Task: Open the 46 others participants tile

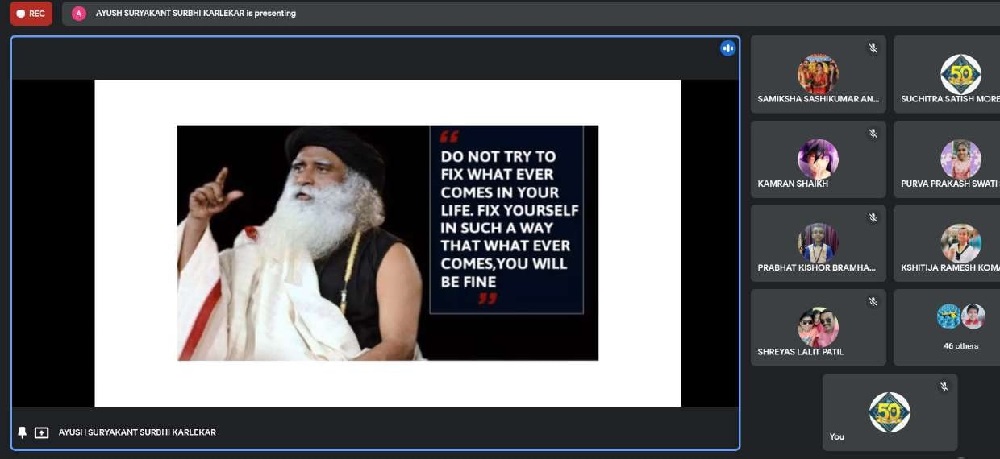Action: point(960,327)
